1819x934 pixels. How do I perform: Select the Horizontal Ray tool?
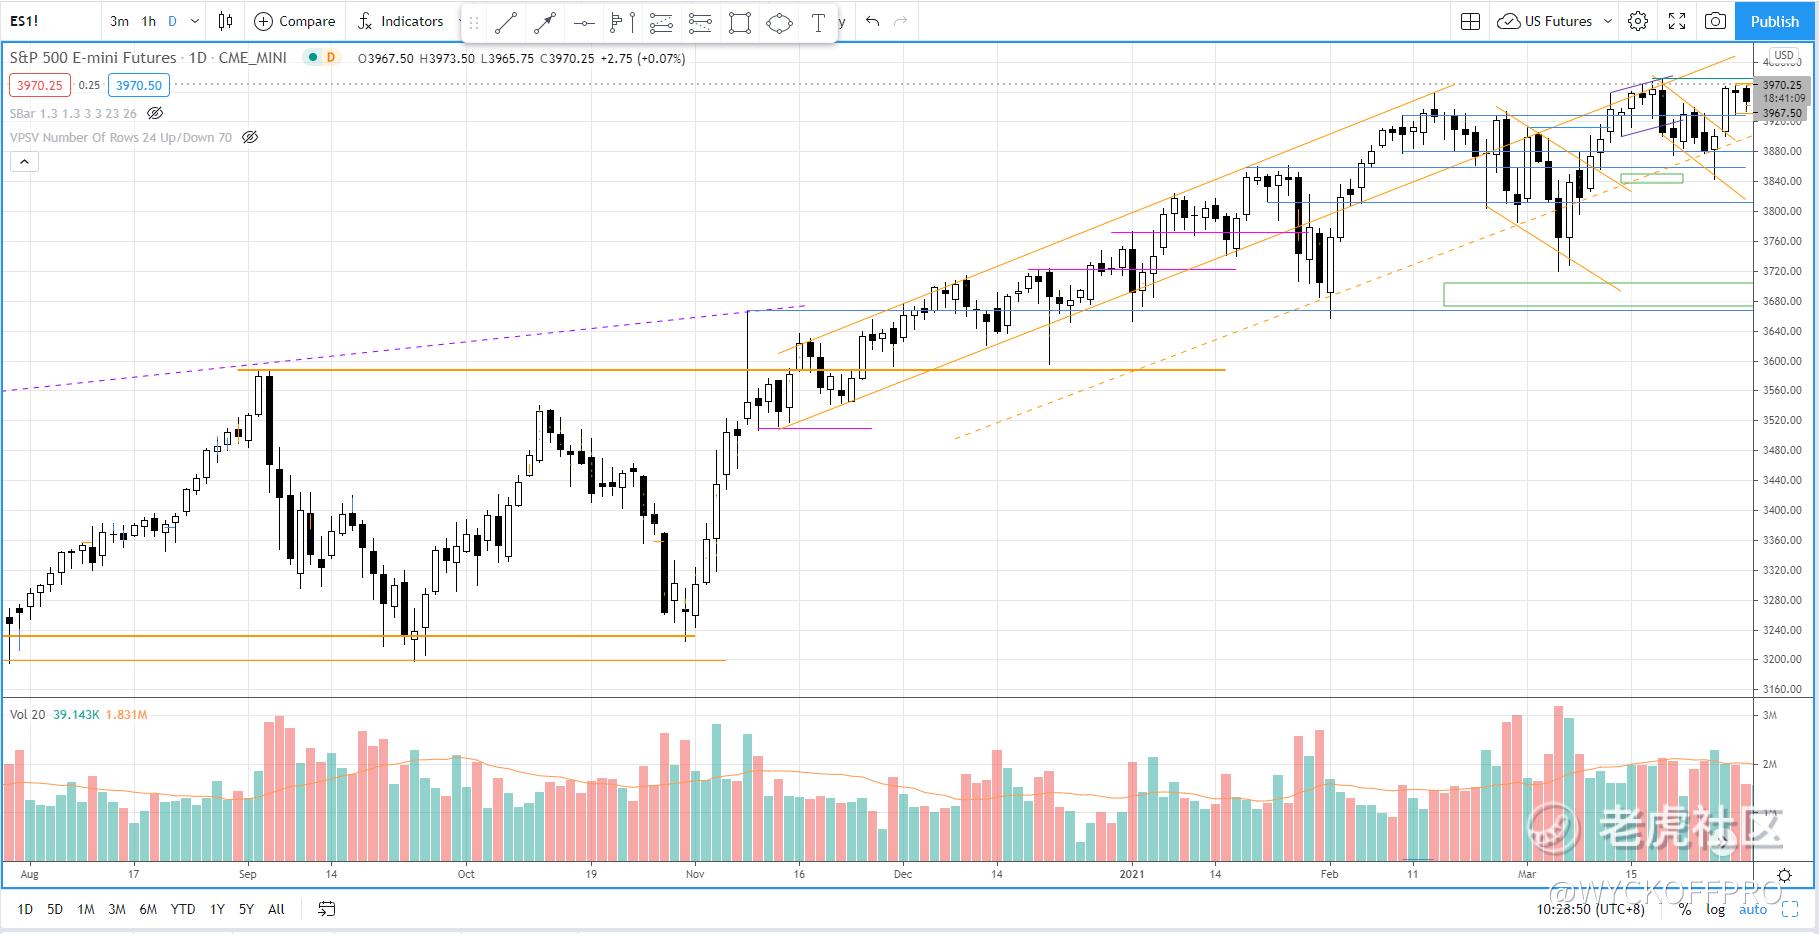[583, 22]
